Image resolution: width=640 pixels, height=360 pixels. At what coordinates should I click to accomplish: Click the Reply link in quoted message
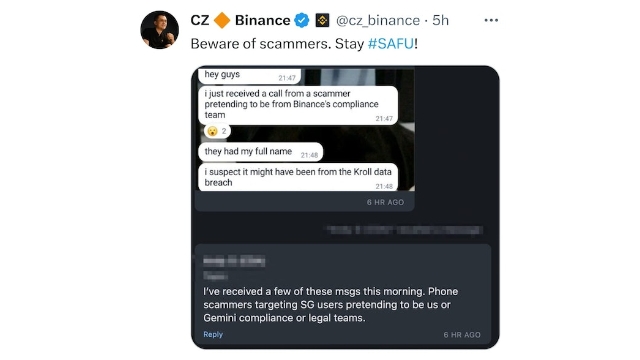[213, 334]
